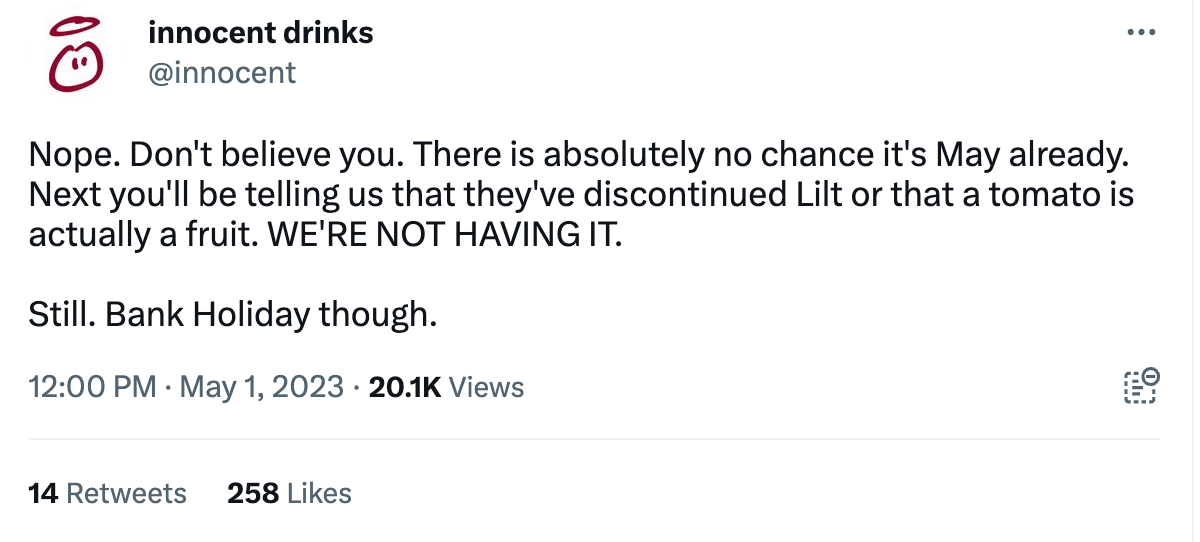The height and width of the screenshot is (542, 1200).
Task: Click the word May in the tweet body
Action: pos(965,154)
